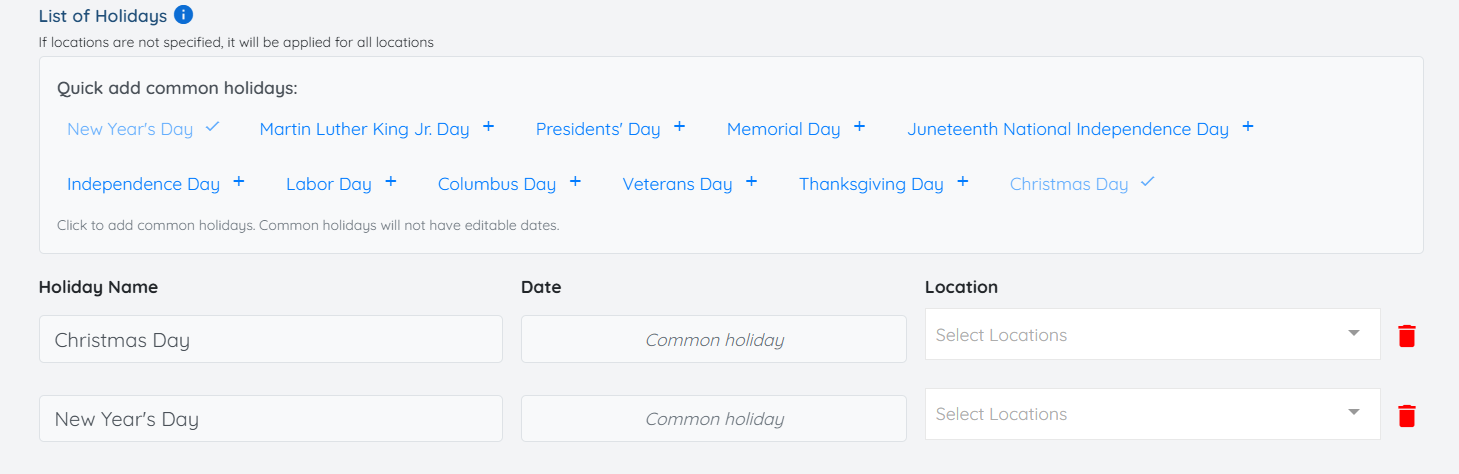1459x474 pixels.
Task: Click plus icon next to Labor Day
Action: pos(390,182)
